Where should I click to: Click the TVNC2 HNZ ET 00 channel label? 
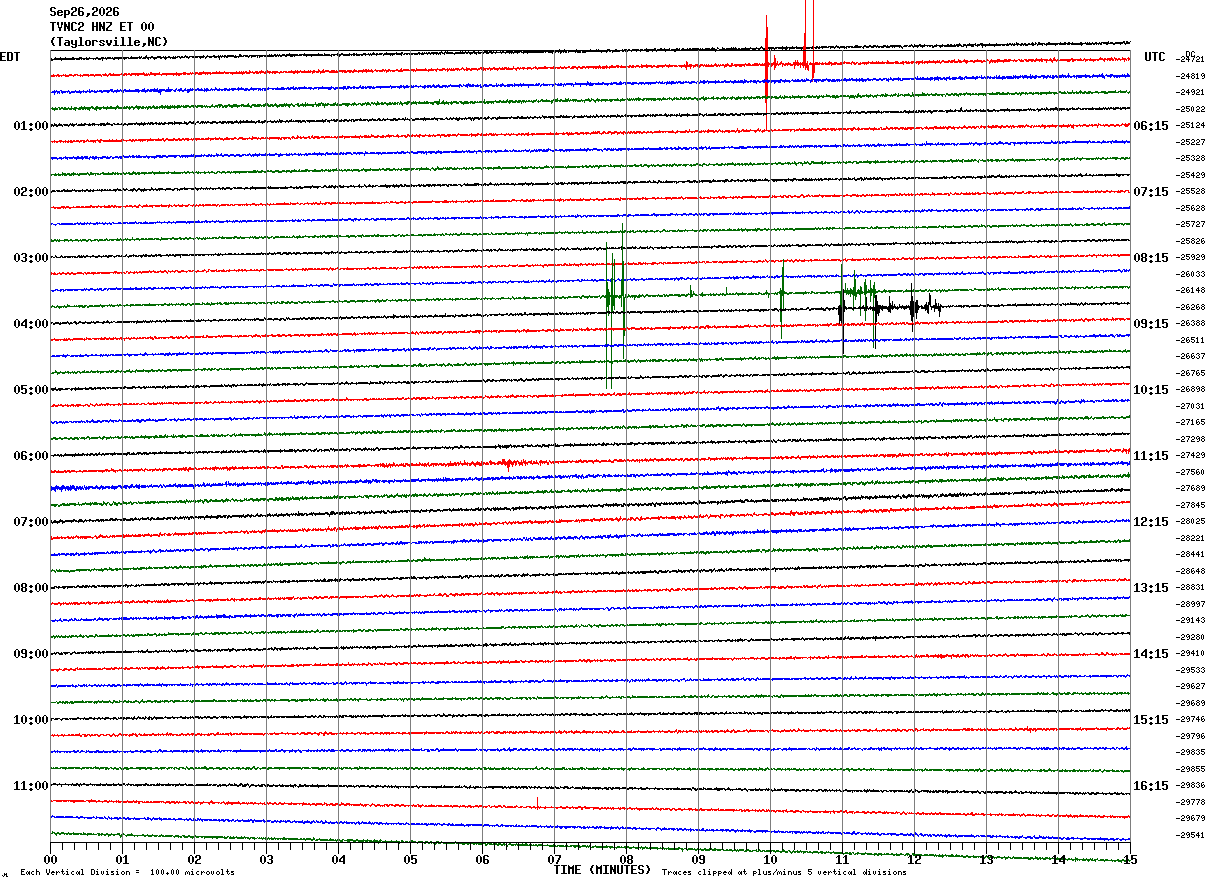(102, 27)
